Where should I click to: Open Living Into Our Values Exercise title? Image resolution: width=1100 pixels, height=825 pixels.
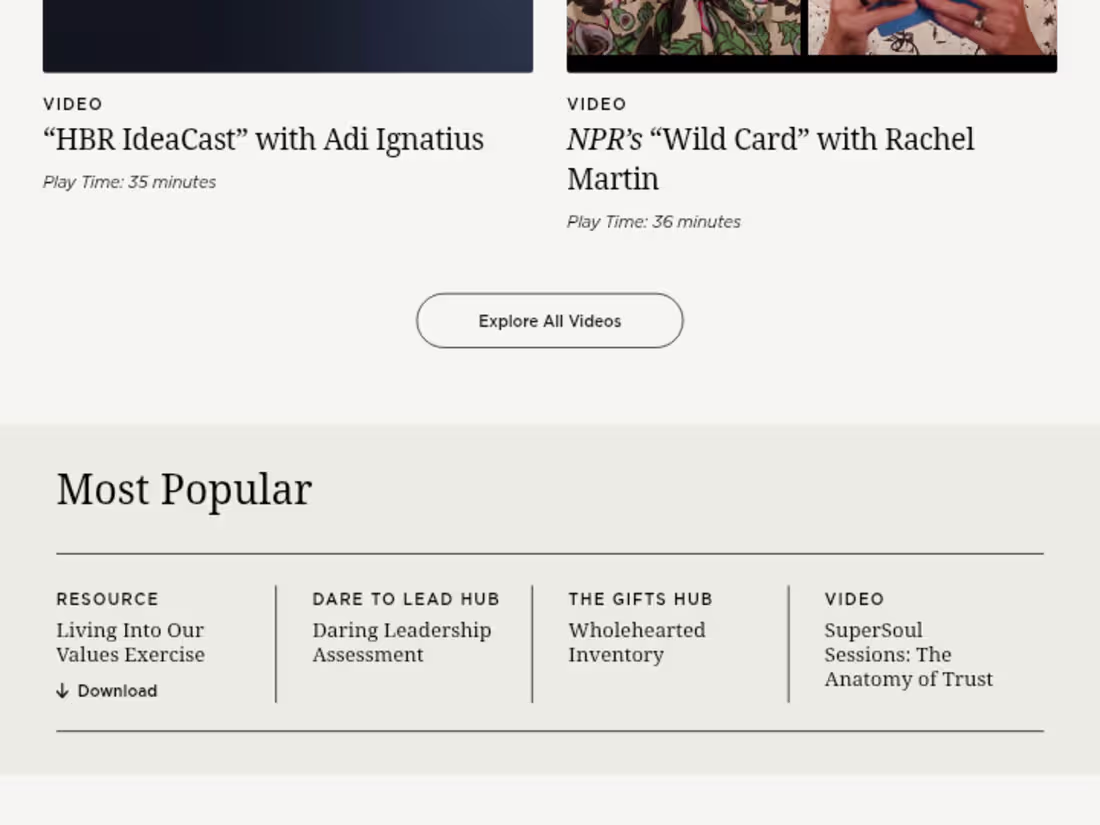tap(130, 642)
